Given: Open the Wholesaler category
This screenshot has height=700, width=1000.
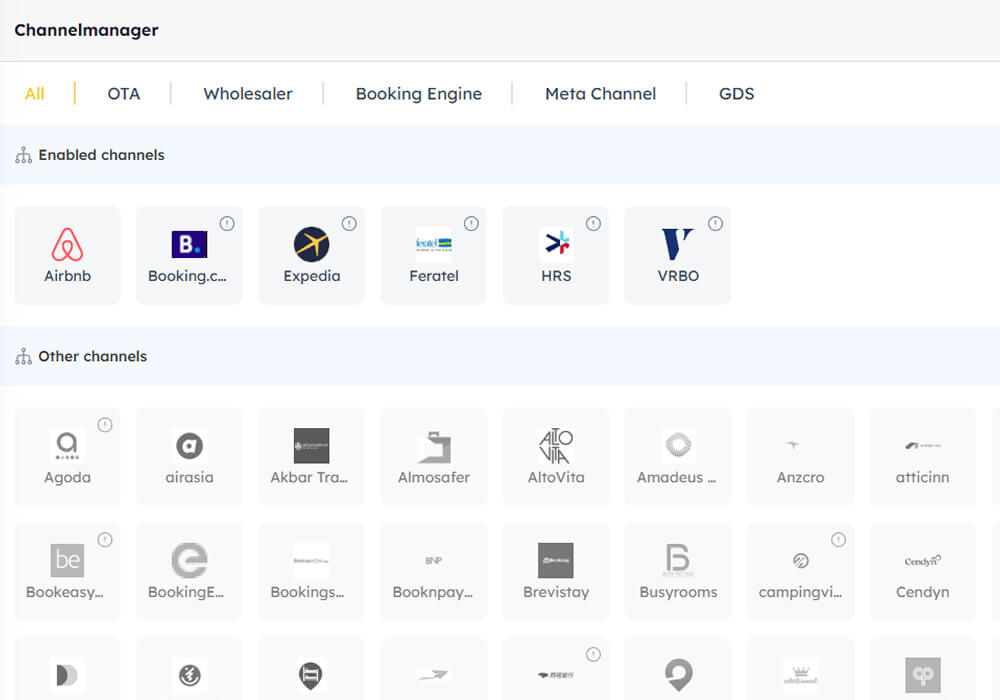Looking at the screenshot, I should pos(247,93).
